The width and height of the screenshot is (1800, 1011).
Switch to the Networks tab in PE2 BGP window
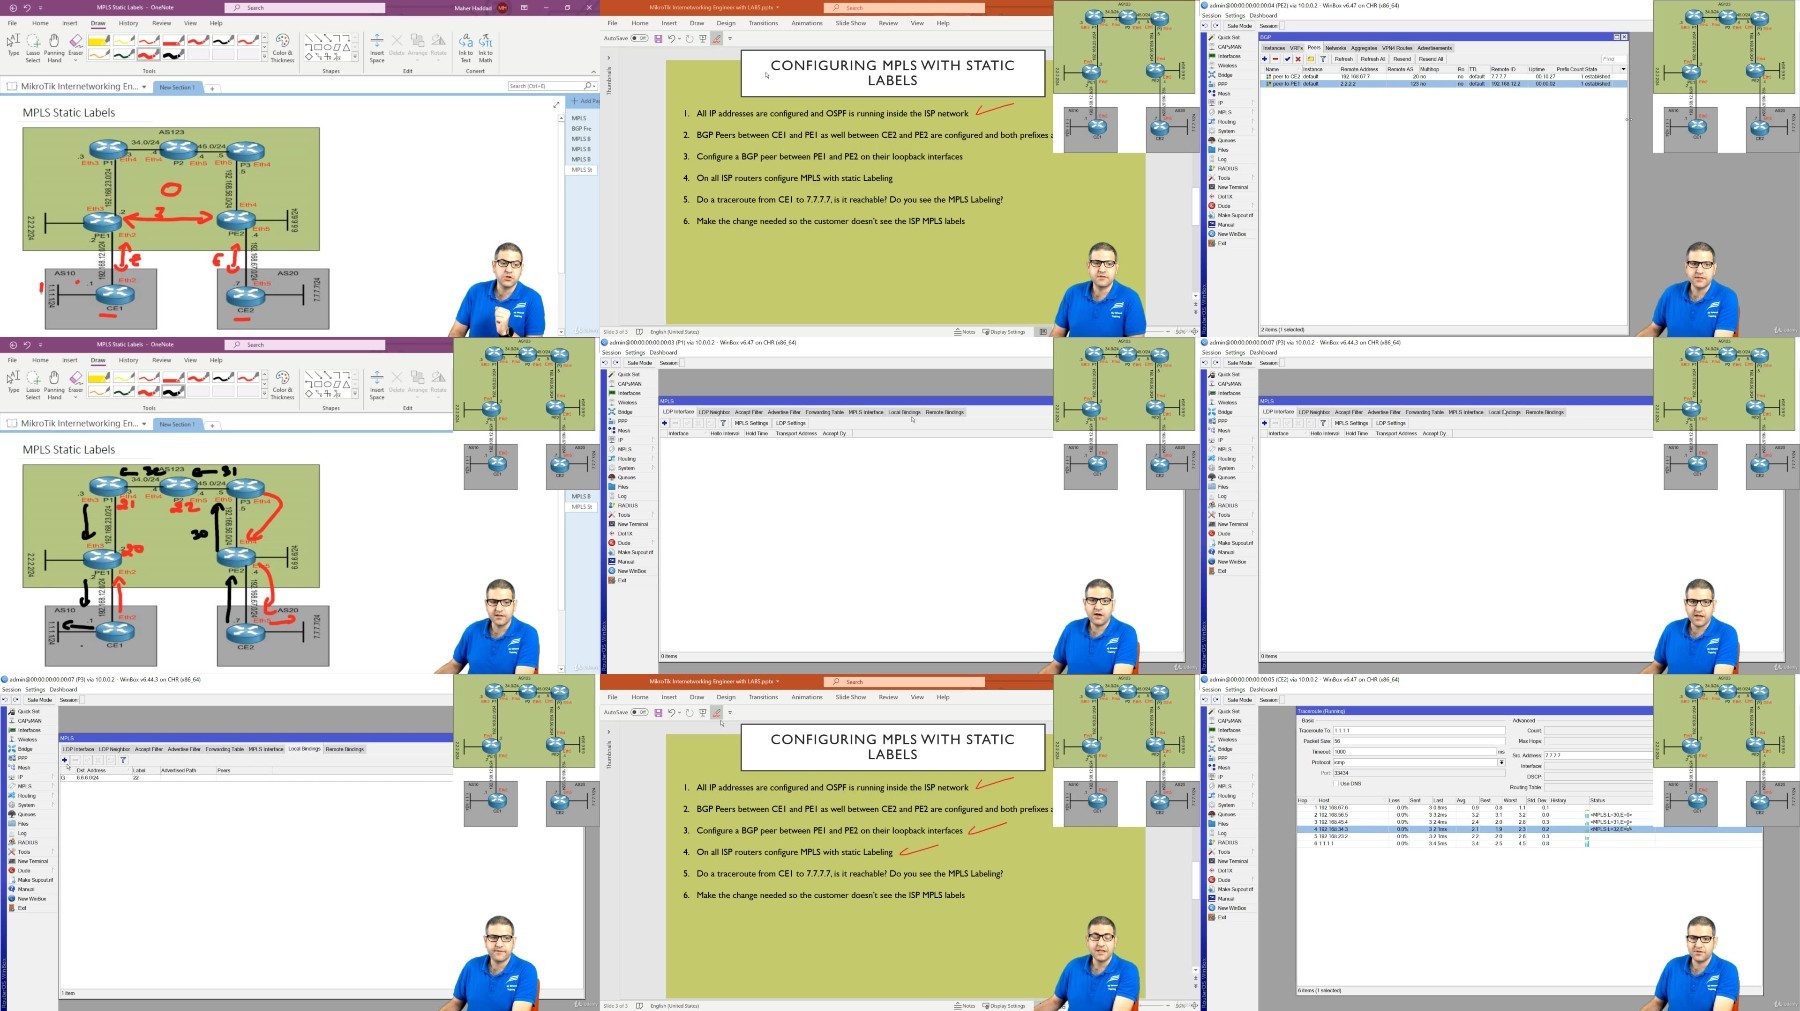click(x=1336, y=48)
